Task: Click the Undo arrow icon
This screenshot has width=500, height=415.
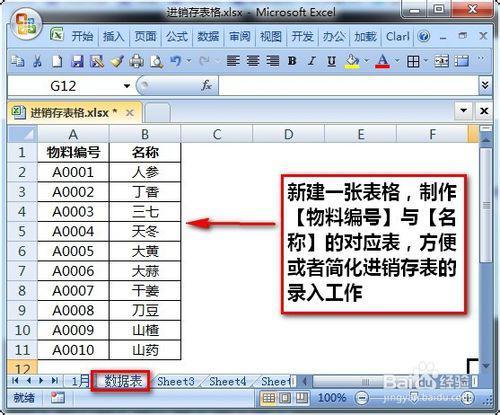Action: 176,61
